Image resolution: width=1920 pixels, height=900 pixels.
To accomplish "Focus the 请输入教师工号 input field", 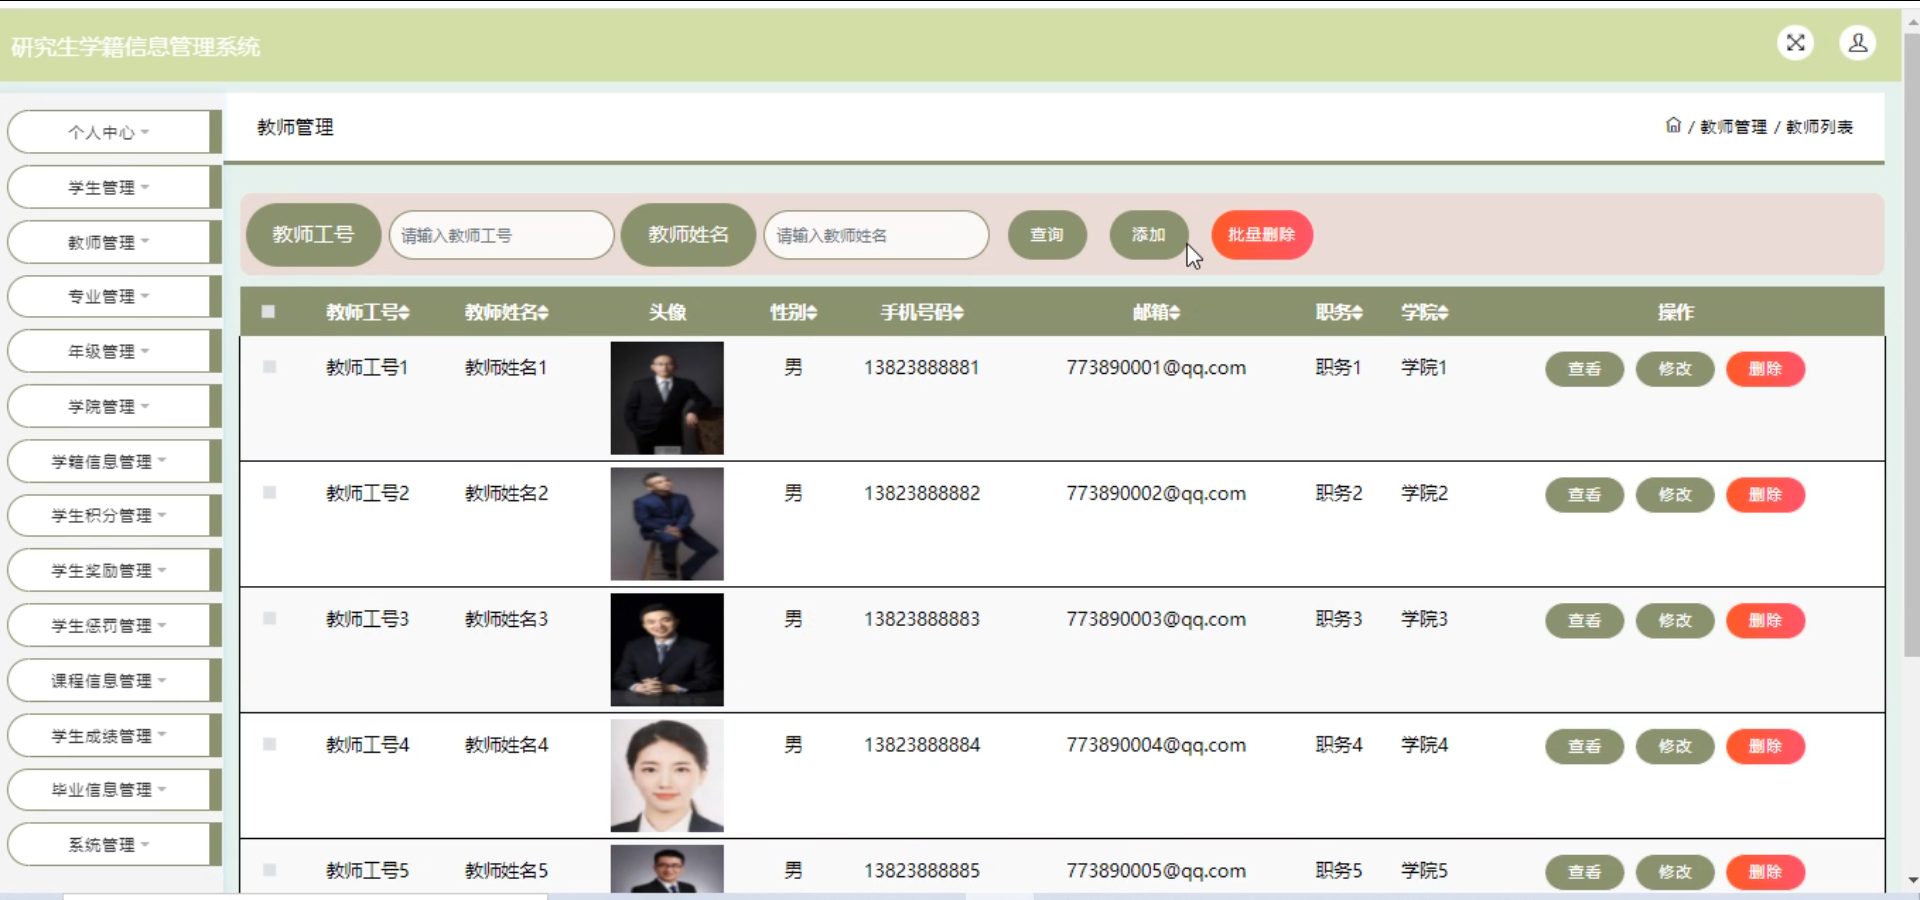I will [502, 235].
